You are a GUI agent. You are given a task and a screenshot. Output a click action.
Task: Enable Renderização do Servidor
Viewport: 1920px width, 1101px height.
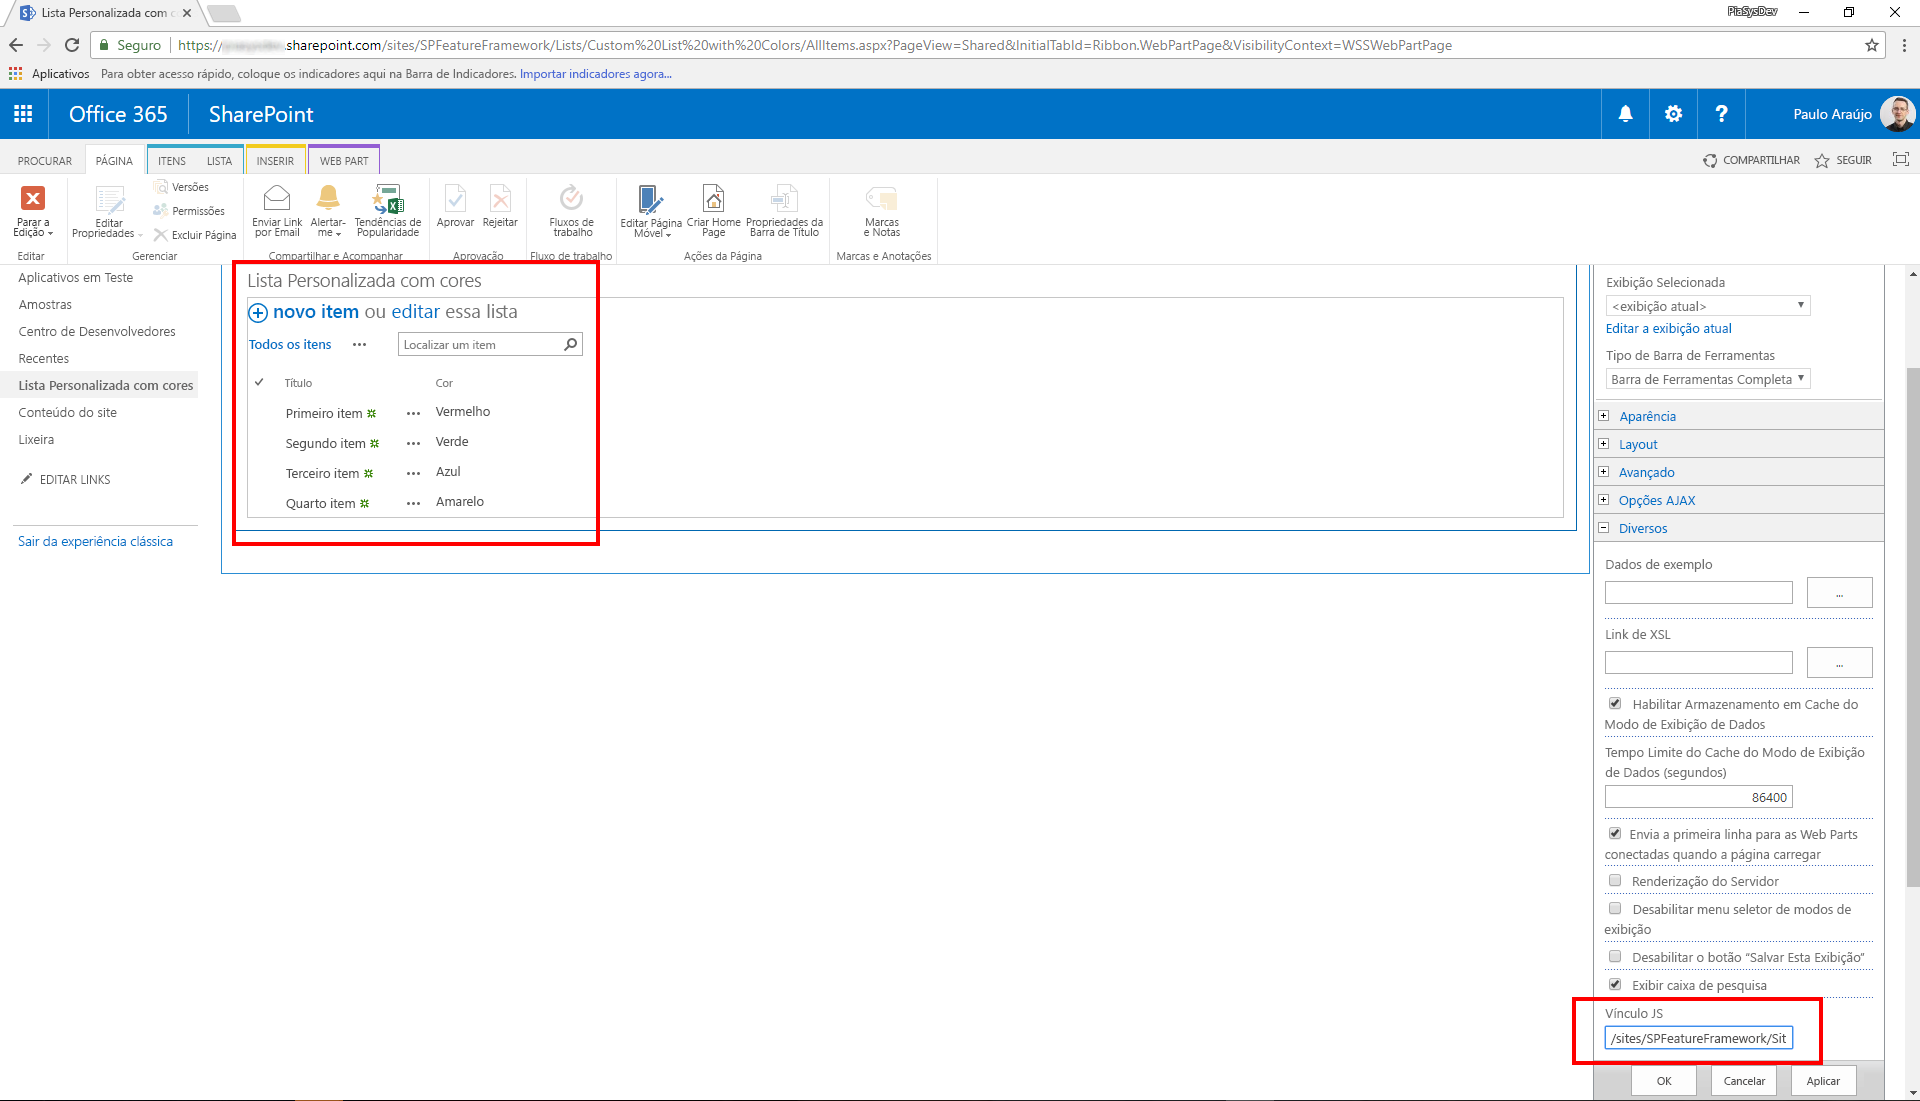coord(1615,880)
